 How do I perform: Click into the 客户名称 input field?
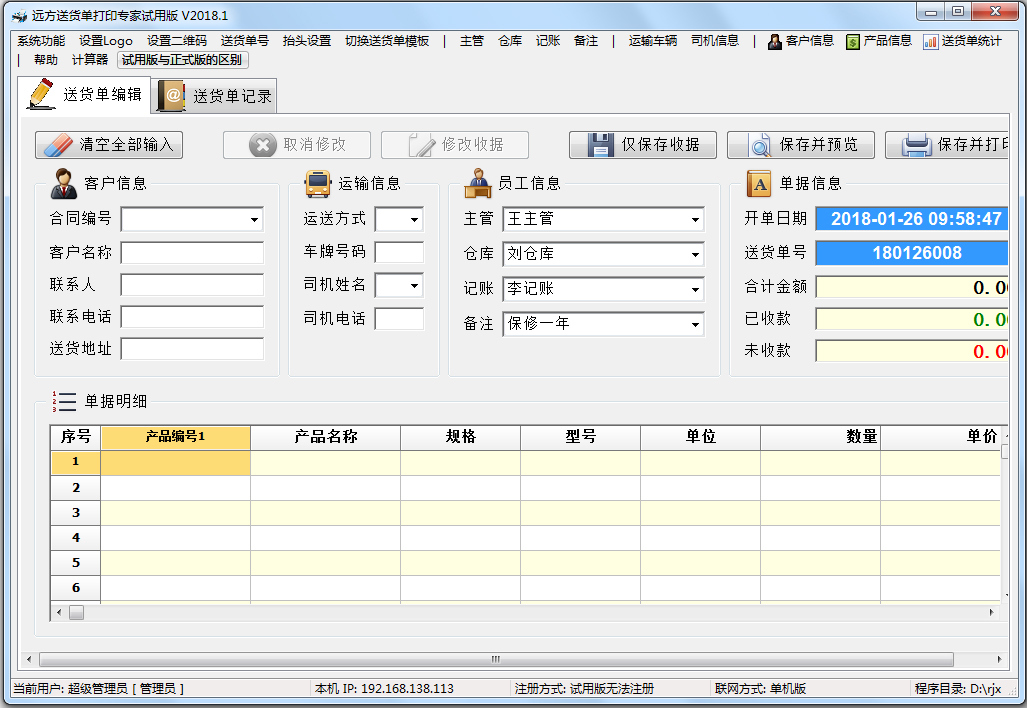192,253
